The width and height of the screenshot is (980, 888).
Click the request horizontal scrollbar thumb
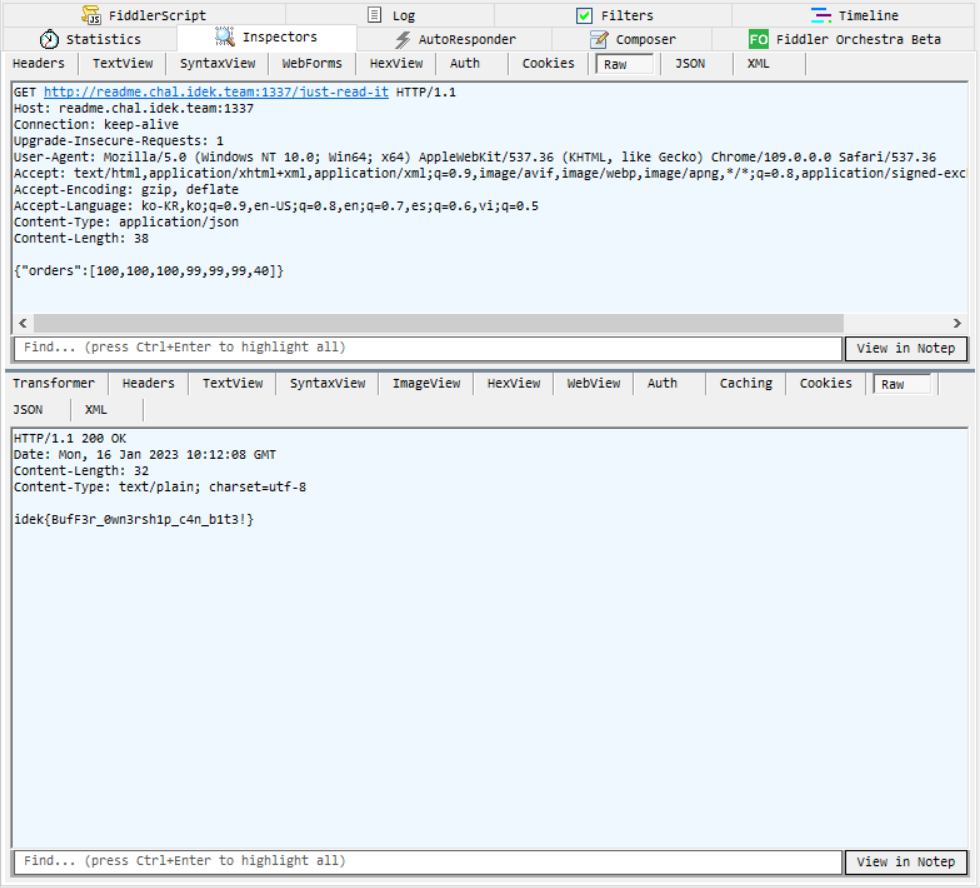pos(438,323)
